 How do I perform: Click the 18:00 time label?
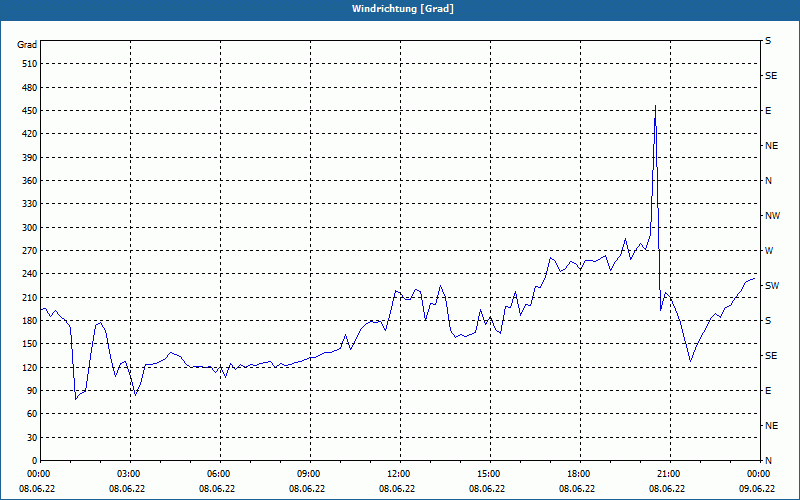(x=577, y=474)
